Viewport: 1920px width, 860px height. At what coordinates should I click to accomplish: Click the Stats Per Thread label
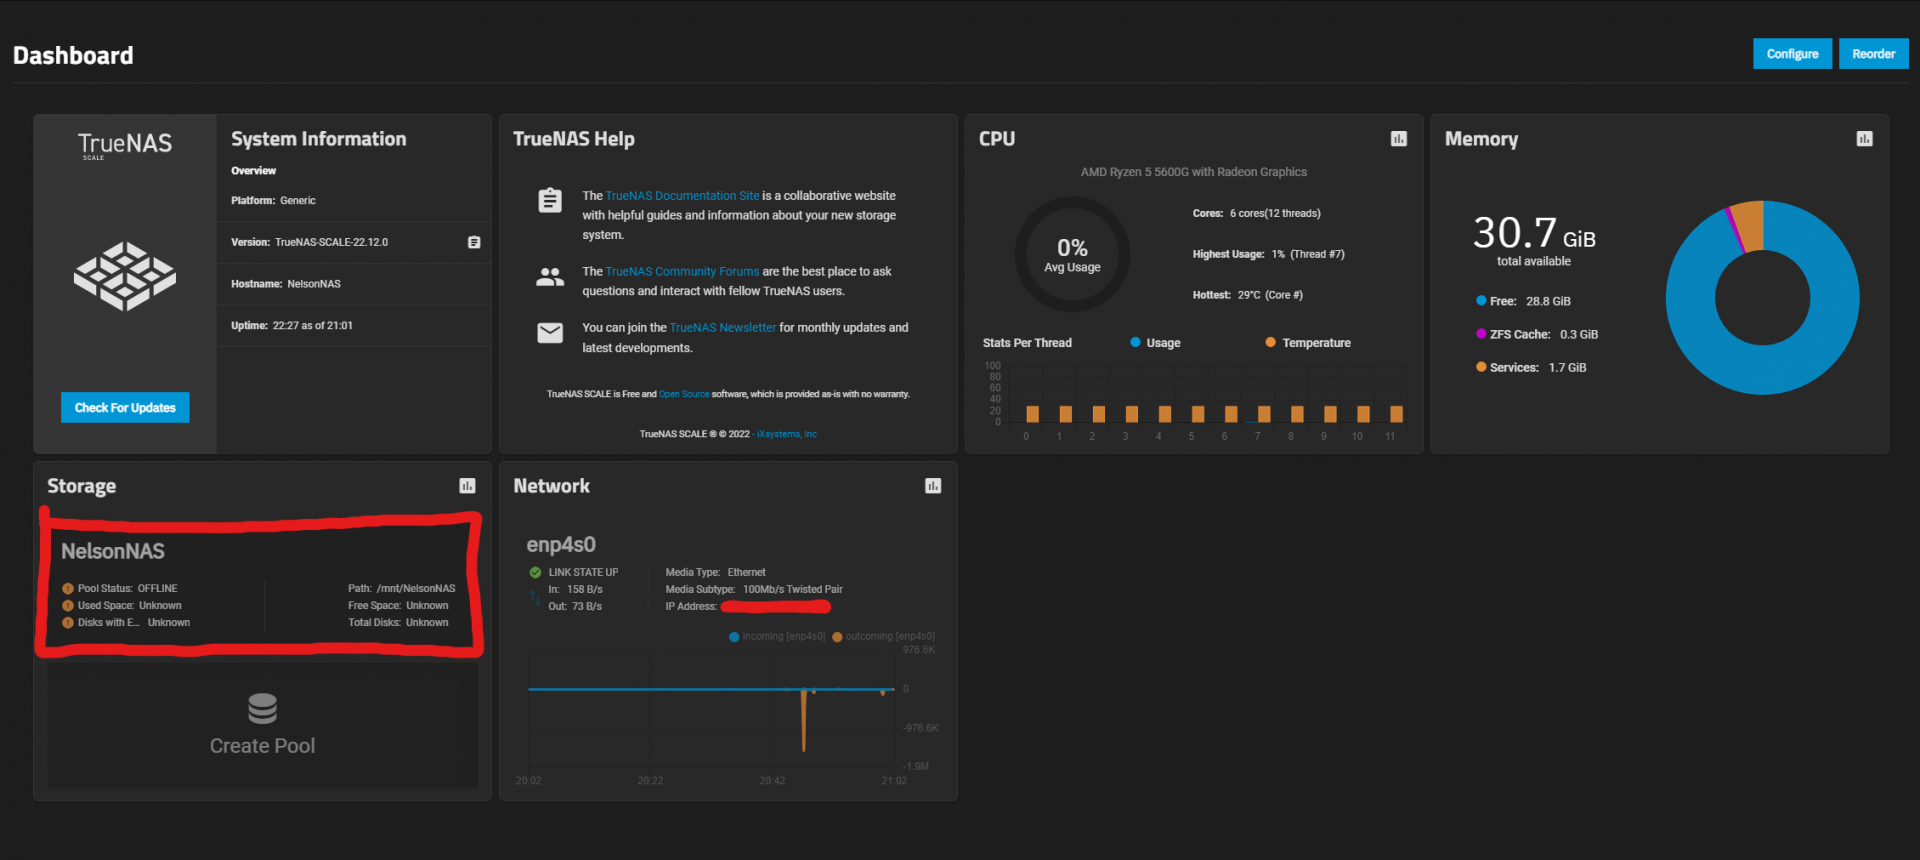pos(1027,343)
